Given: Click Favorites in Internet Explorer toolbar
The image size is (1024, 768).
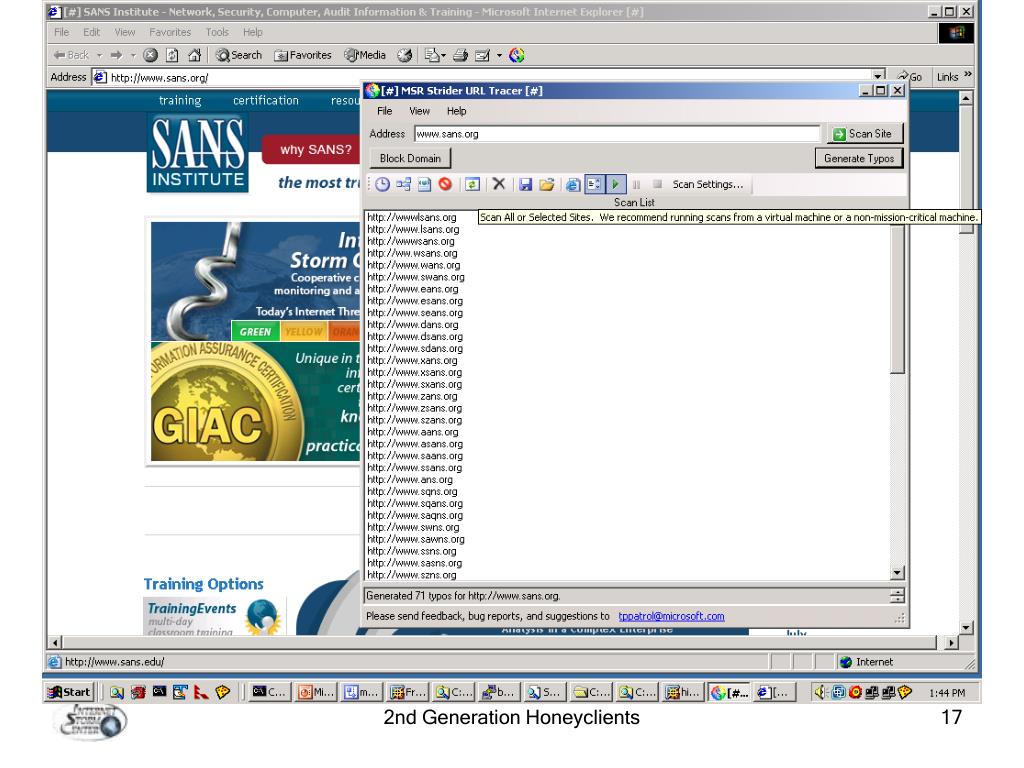Looking at the screenshot, I should (x=303, y=56).
